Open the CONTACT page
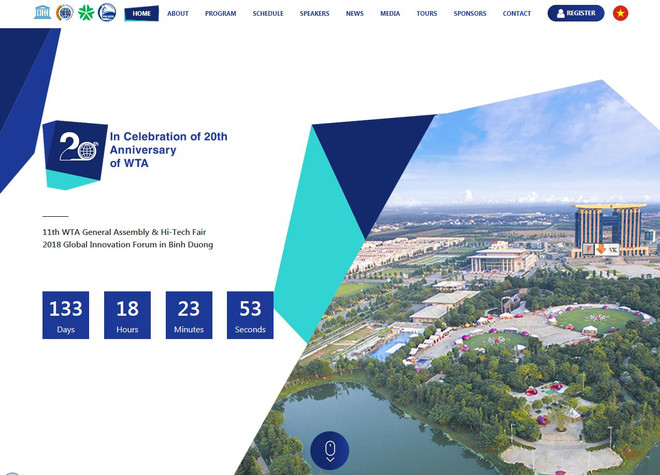 517,14
